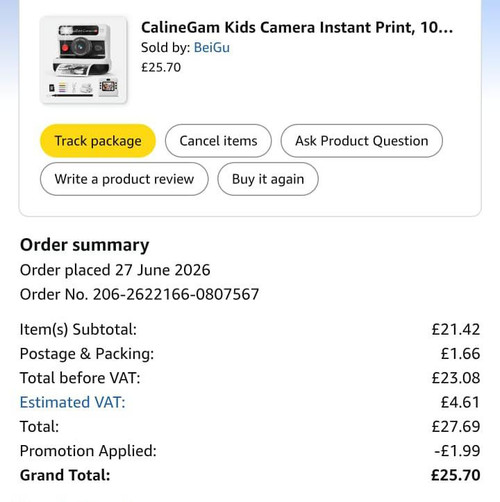The image size is (500, 502).
Task: Click the Estimated VAT £4.61 amount
Action: [x=460, y=402]
